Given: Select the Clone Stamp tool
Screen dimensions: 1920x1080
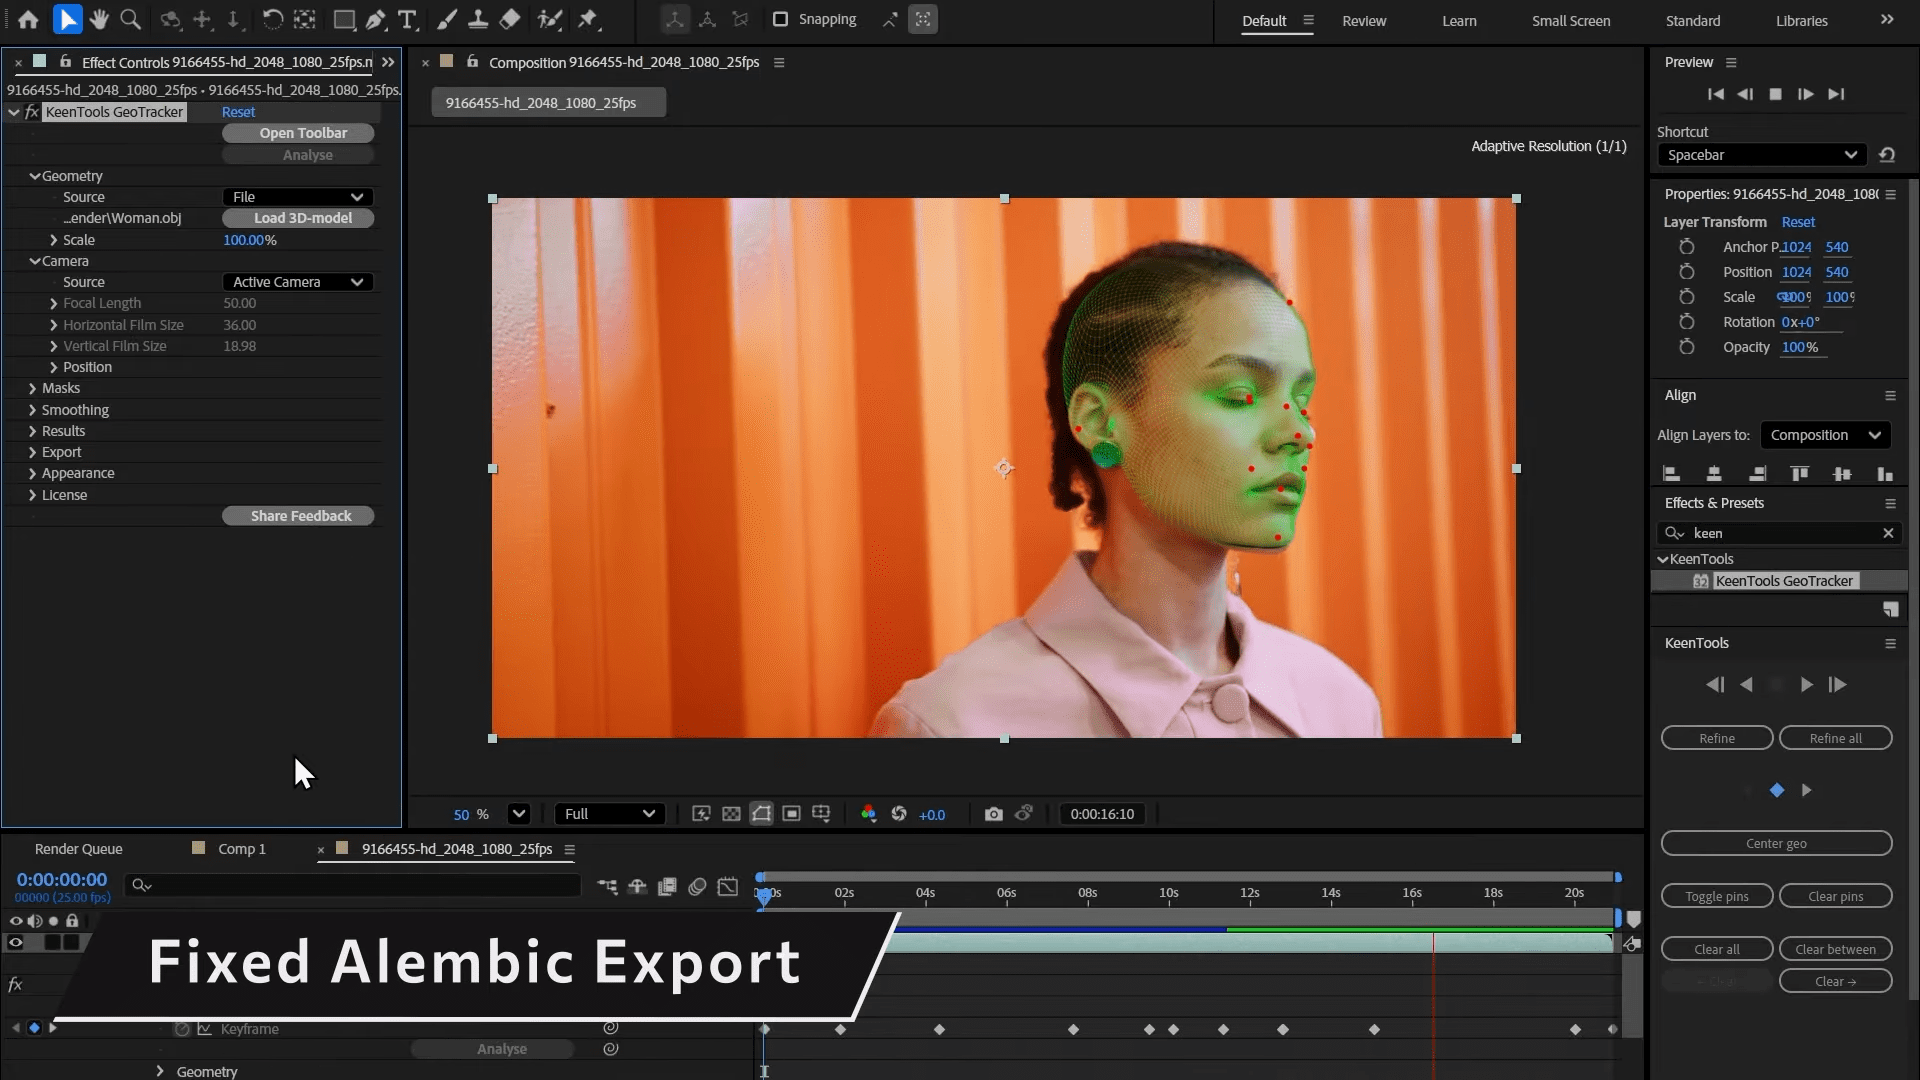Looking at the screenshot, I should (x=479, y=20).
